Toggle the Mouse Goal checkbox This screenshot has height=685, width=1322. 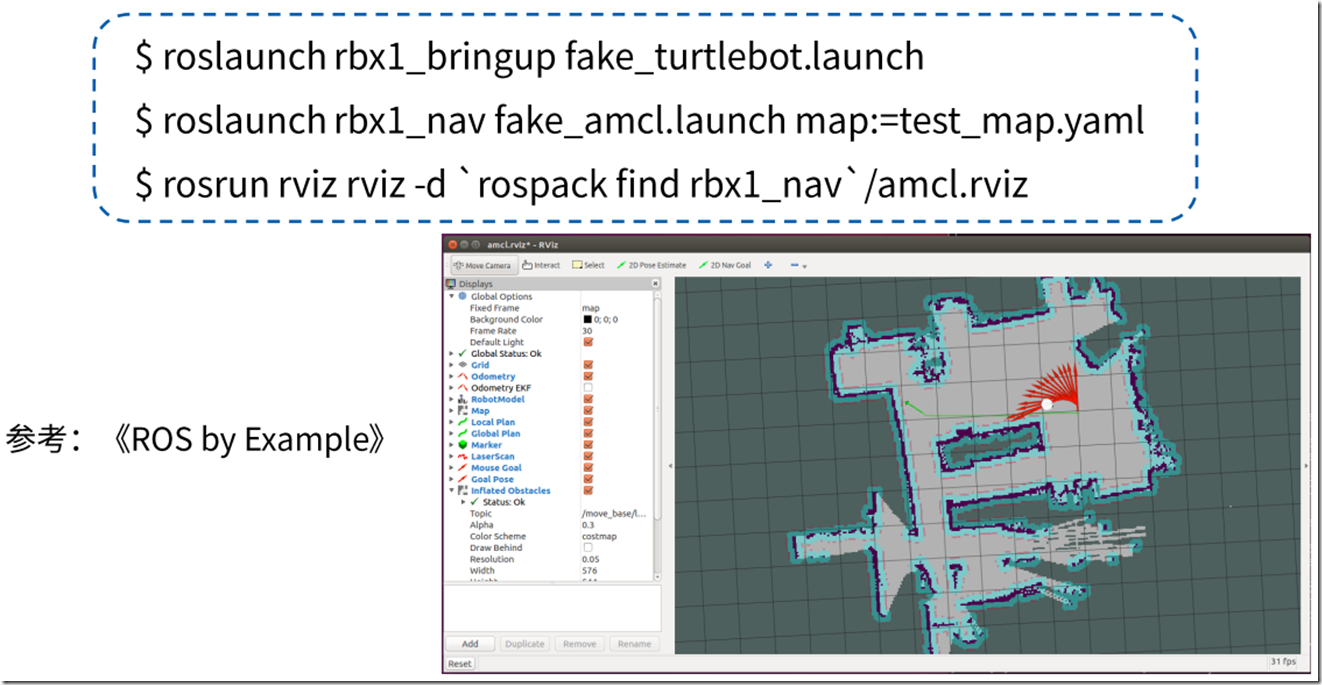click(x=588, y=468)
